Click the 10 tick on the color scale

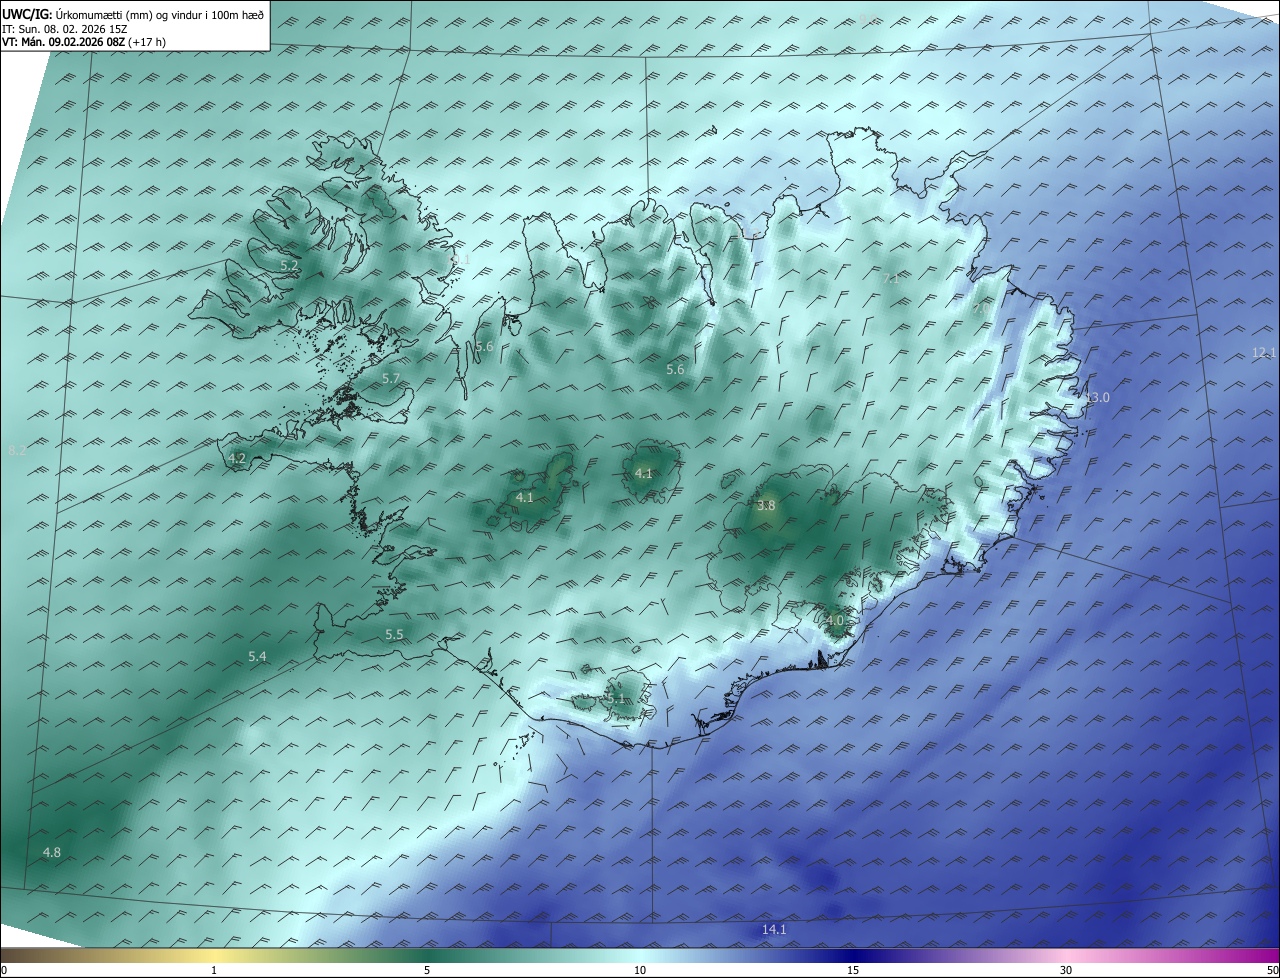(x=640, y=971)
